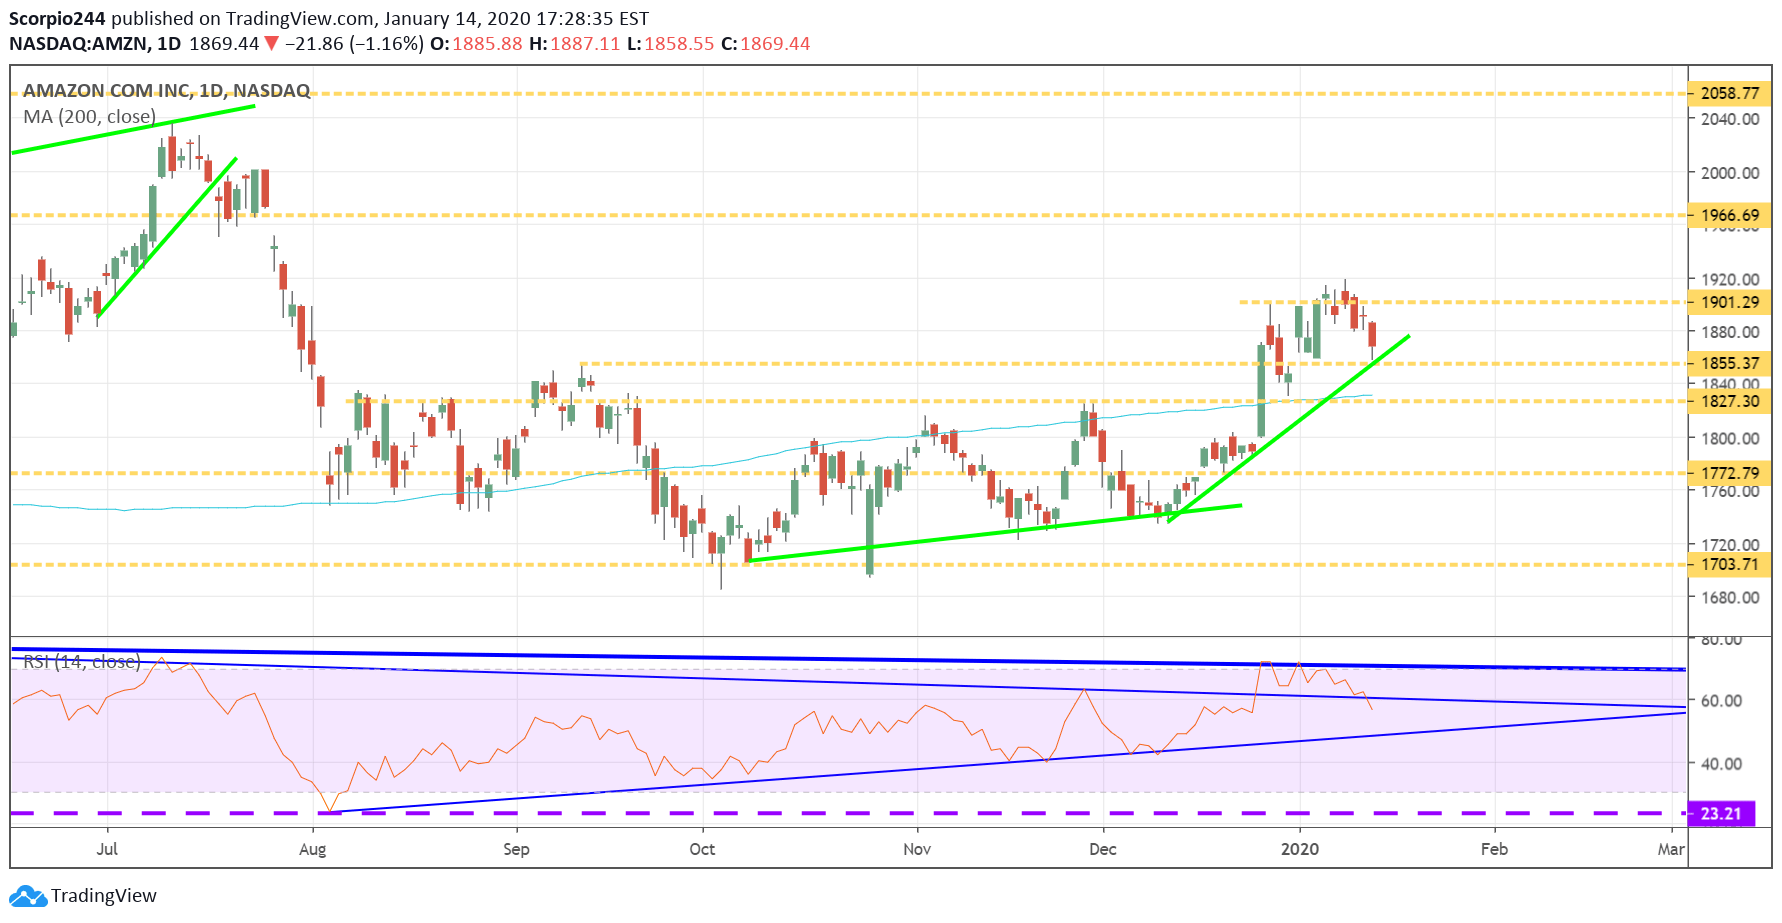The width and height of the screenshot is (1782, 923).
Task: Select the 1966.69 price level label
Action: (x=1730, y=215)
